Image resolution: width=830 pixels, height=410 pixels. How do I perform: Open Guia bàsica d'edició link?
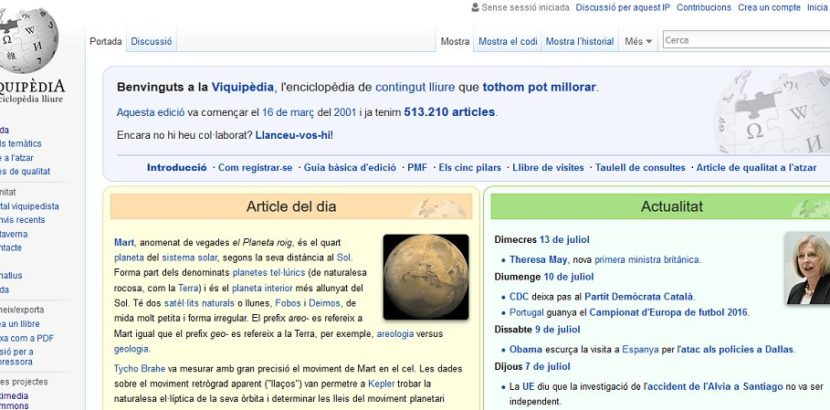(350, 168)
